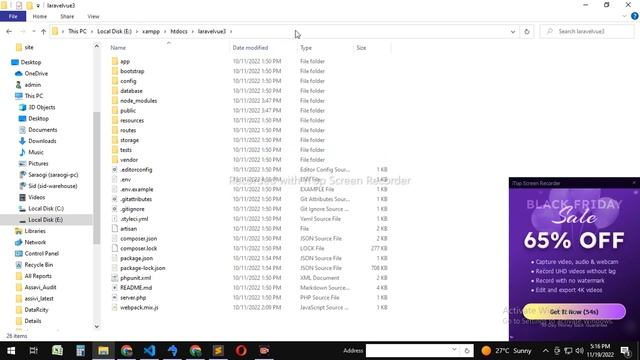Select the .env file

[125, 179]
